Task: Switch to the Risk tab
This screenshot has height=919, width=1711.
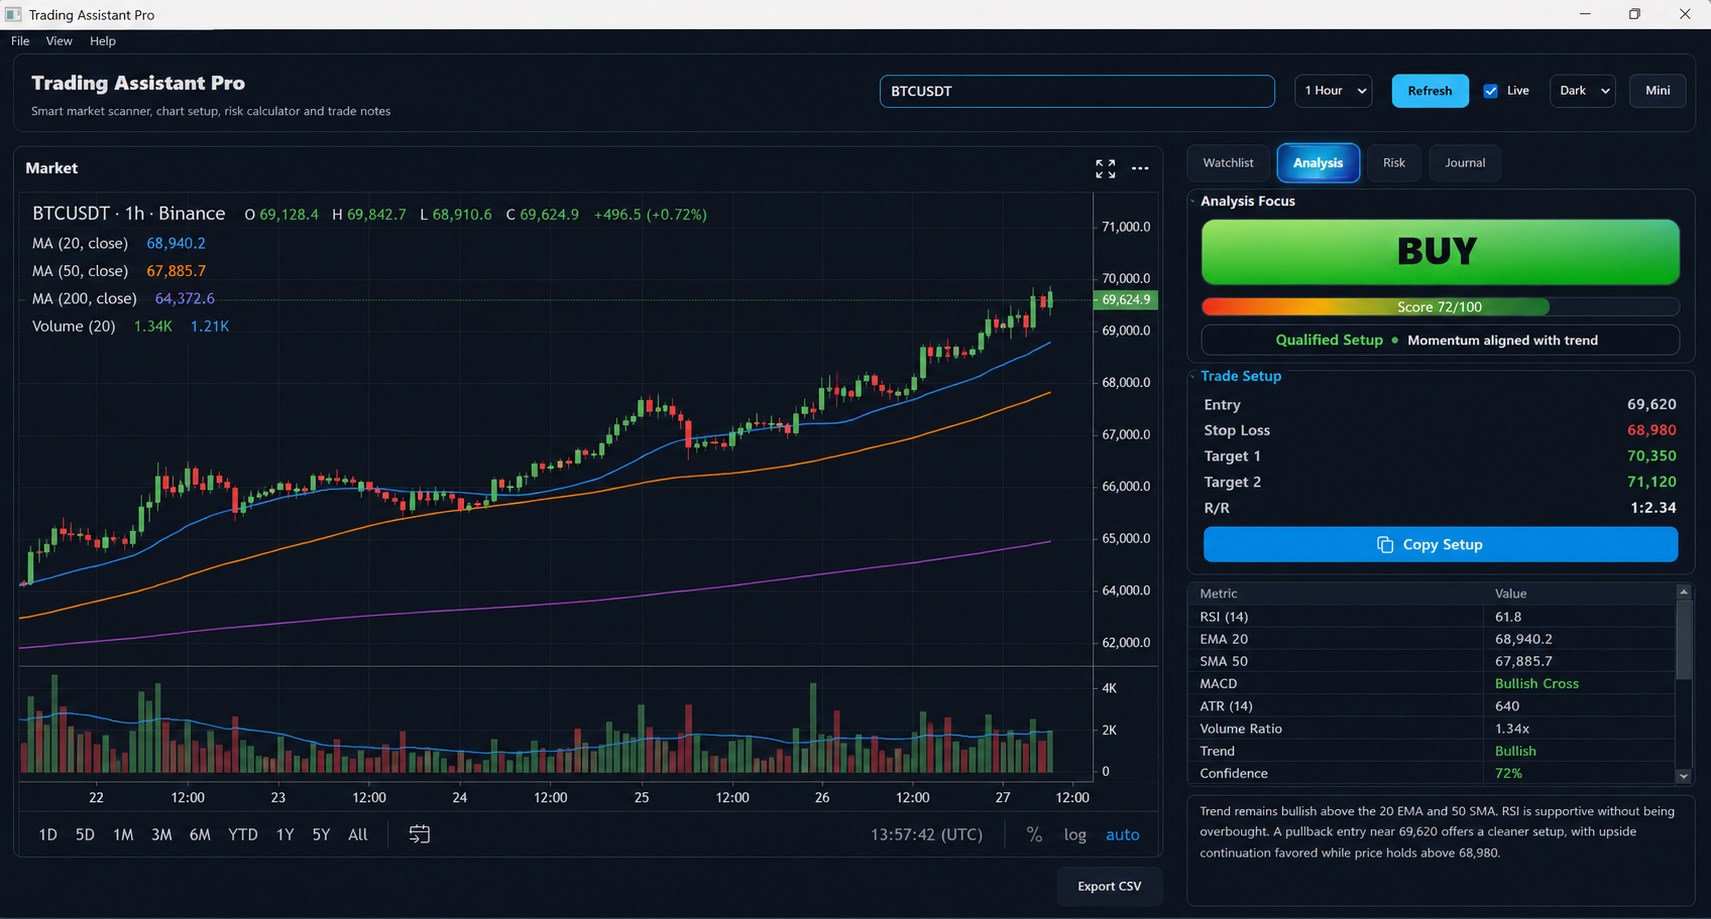Action: [1394, 163]
